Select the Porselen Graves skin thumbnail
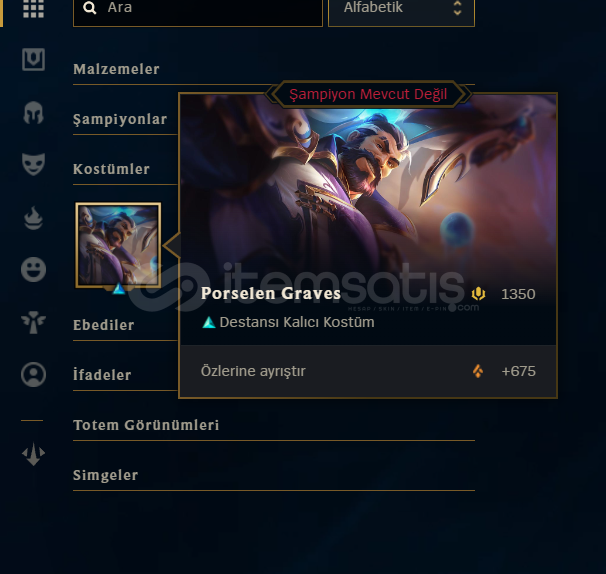This screenshot has width=606, height=574. [x=118, y=245]
